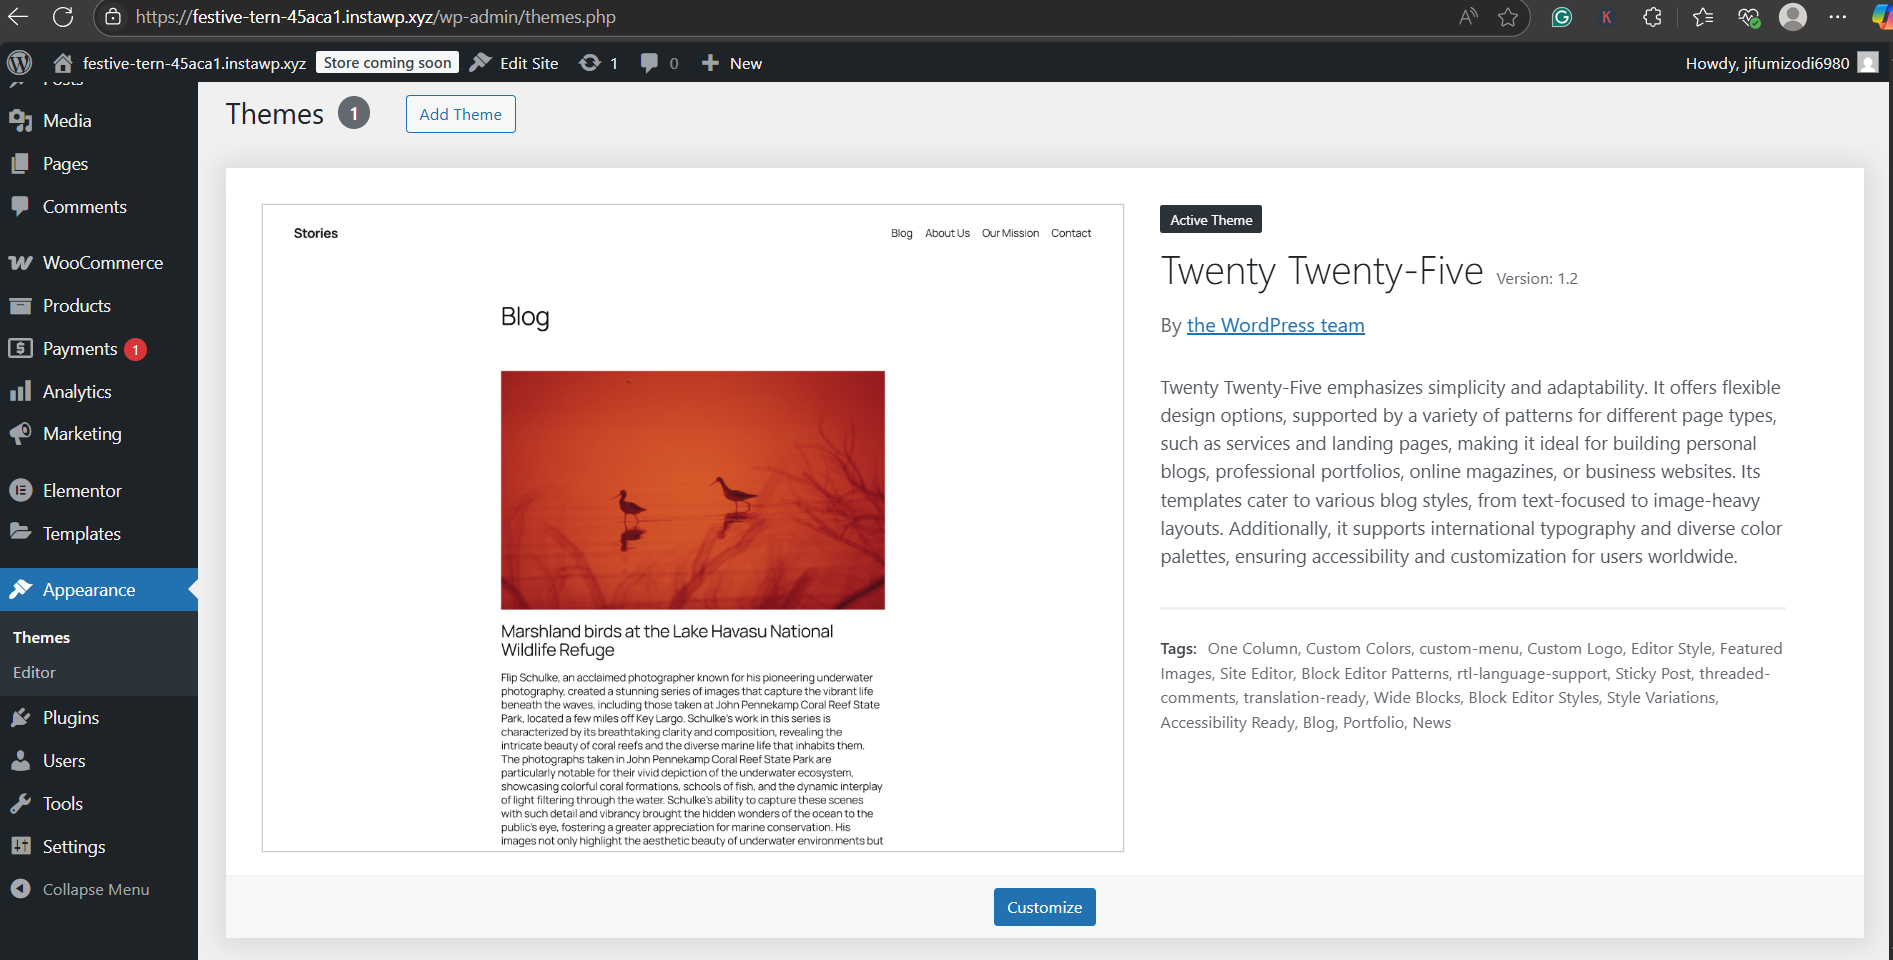The image size is (1893, 960).
Task: Open Themes submenu item
Action: [41, 637]
